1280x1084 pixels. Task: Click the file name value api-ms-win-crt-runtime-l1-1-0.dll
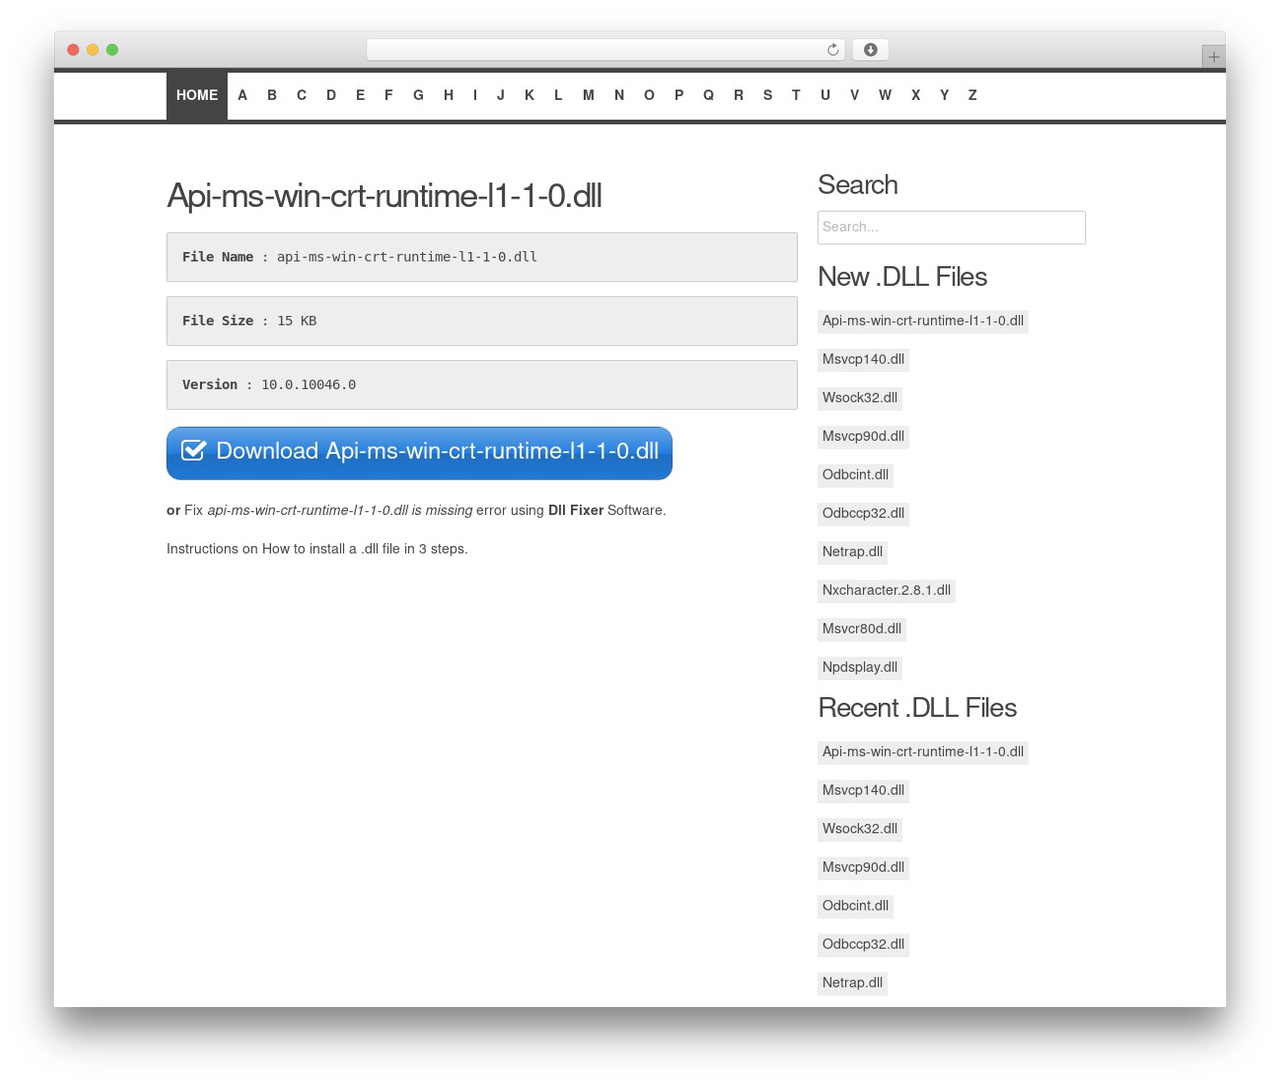(407, 257)
